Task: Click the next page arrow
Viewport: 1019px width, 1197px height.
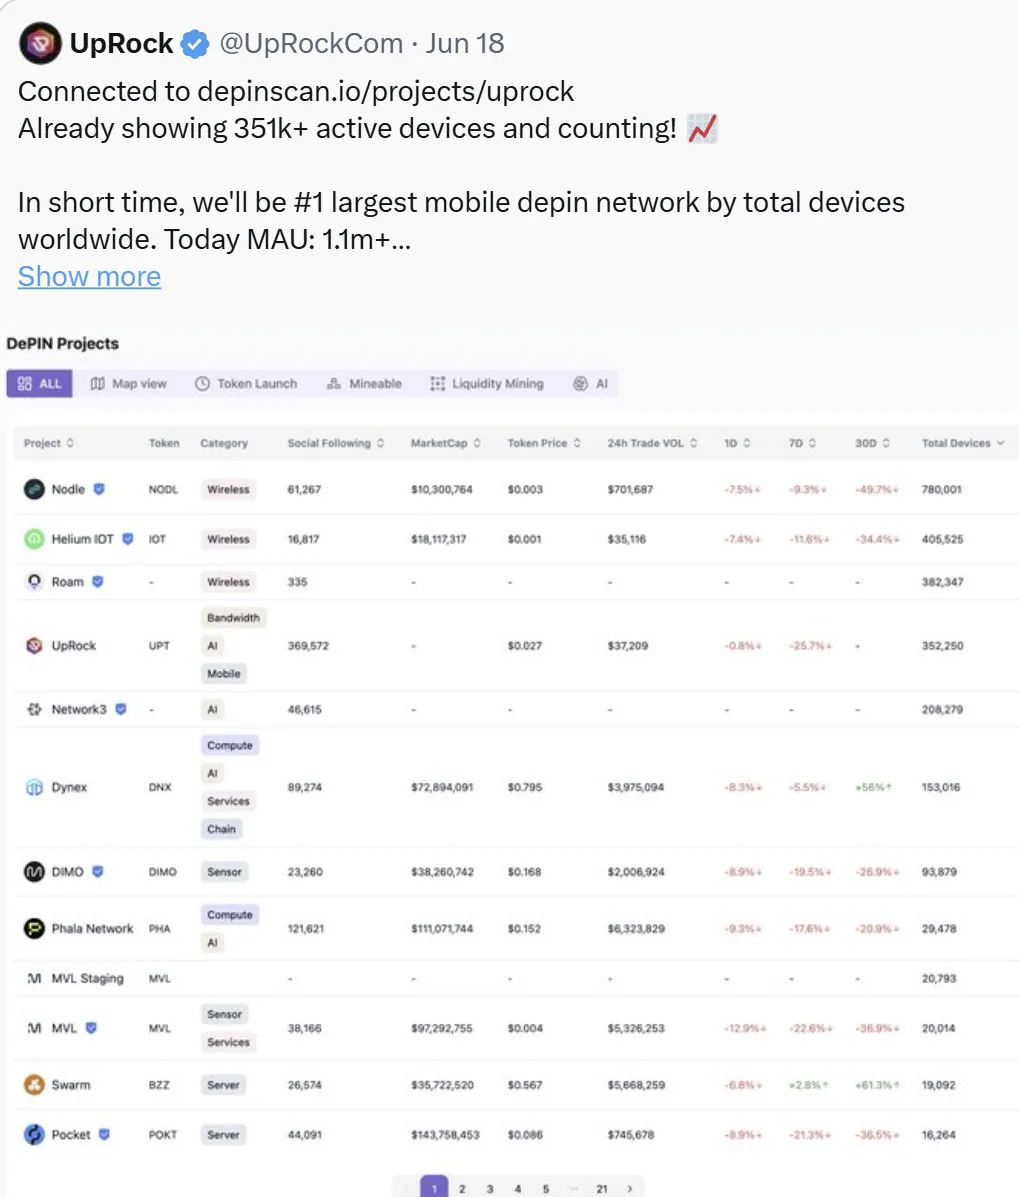Action: click(x=630, y=1189)
